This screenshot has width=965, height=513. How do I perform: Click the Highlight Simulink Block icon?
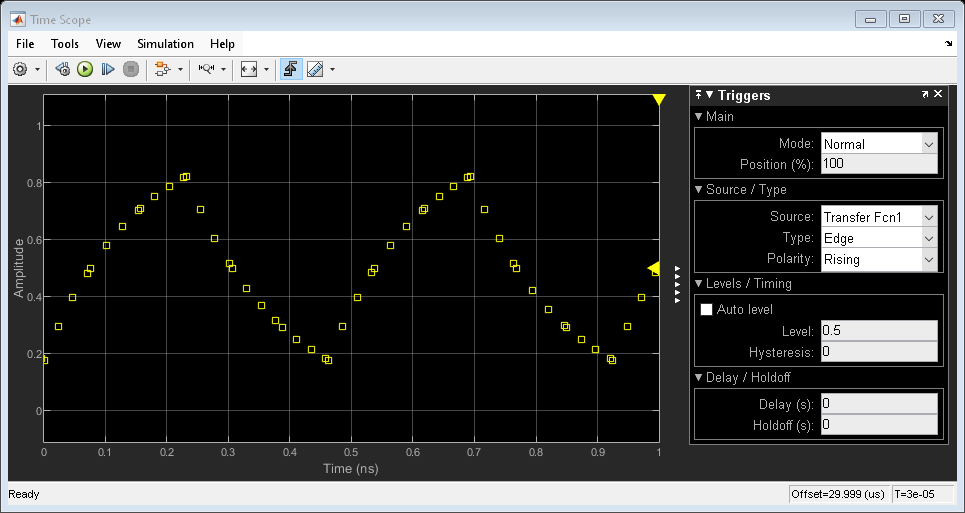[x=160, y=69]
